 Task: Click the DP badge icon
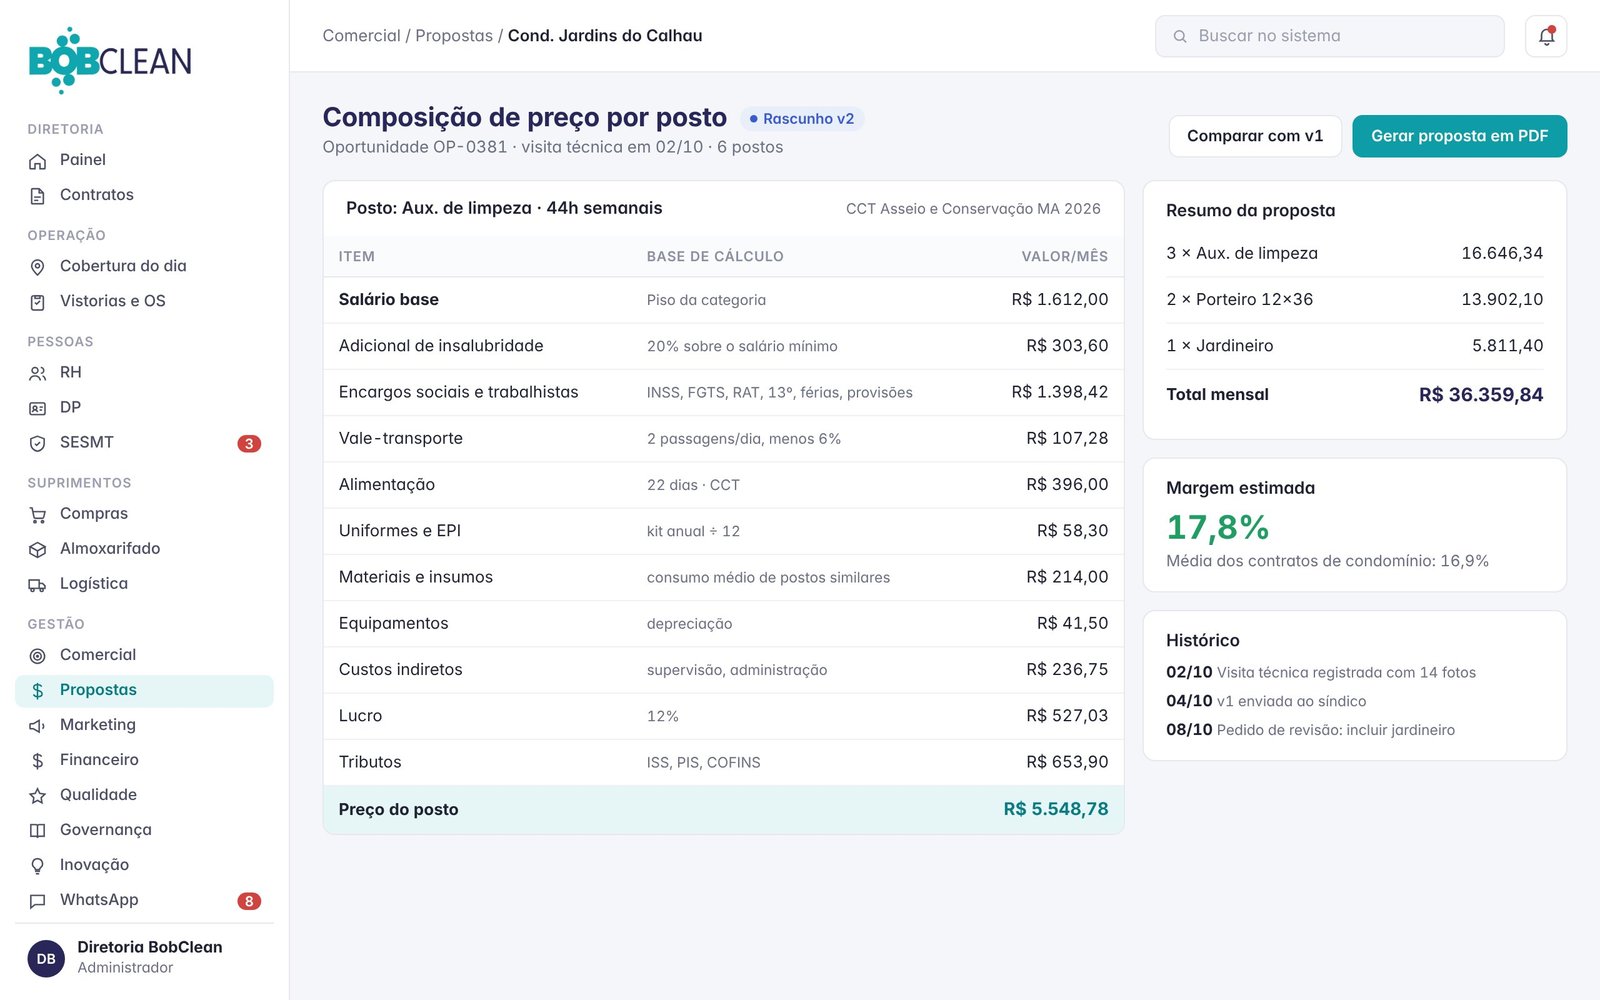click(37, 408)
